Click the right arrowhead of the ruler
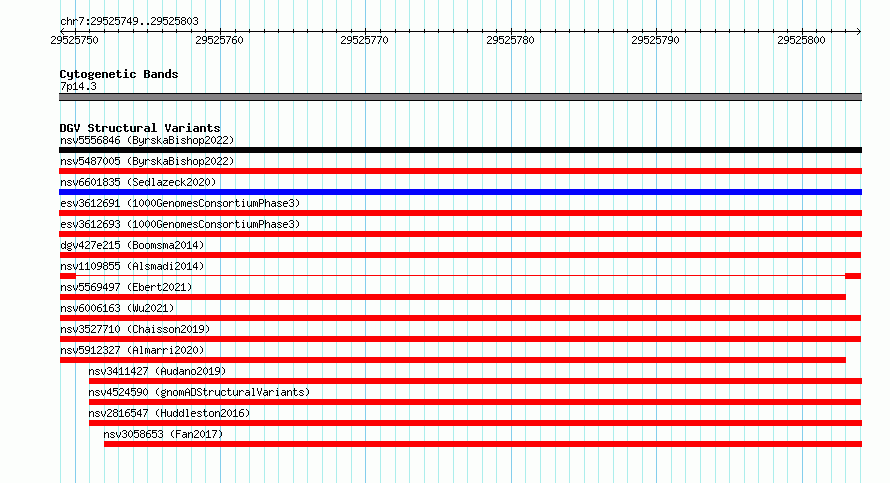 (x=859, y=32)
